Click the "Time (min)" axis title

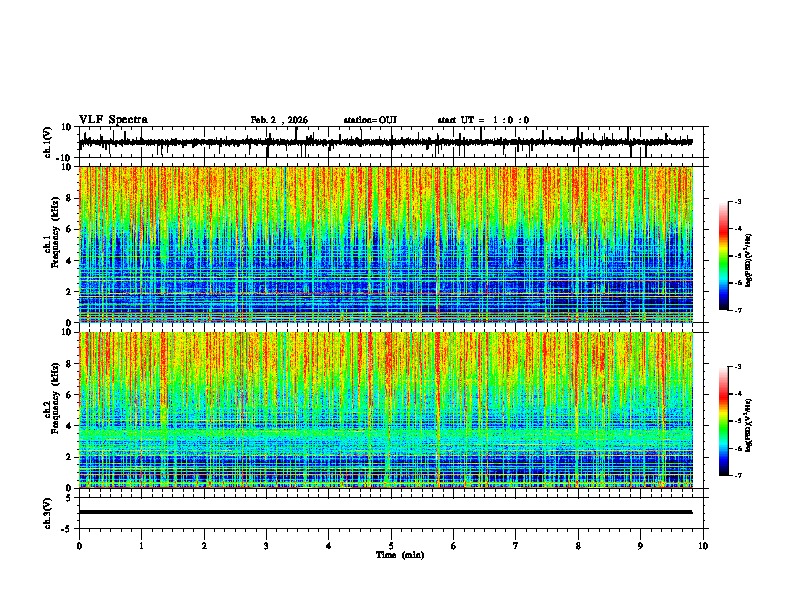[x=400, y=555]
